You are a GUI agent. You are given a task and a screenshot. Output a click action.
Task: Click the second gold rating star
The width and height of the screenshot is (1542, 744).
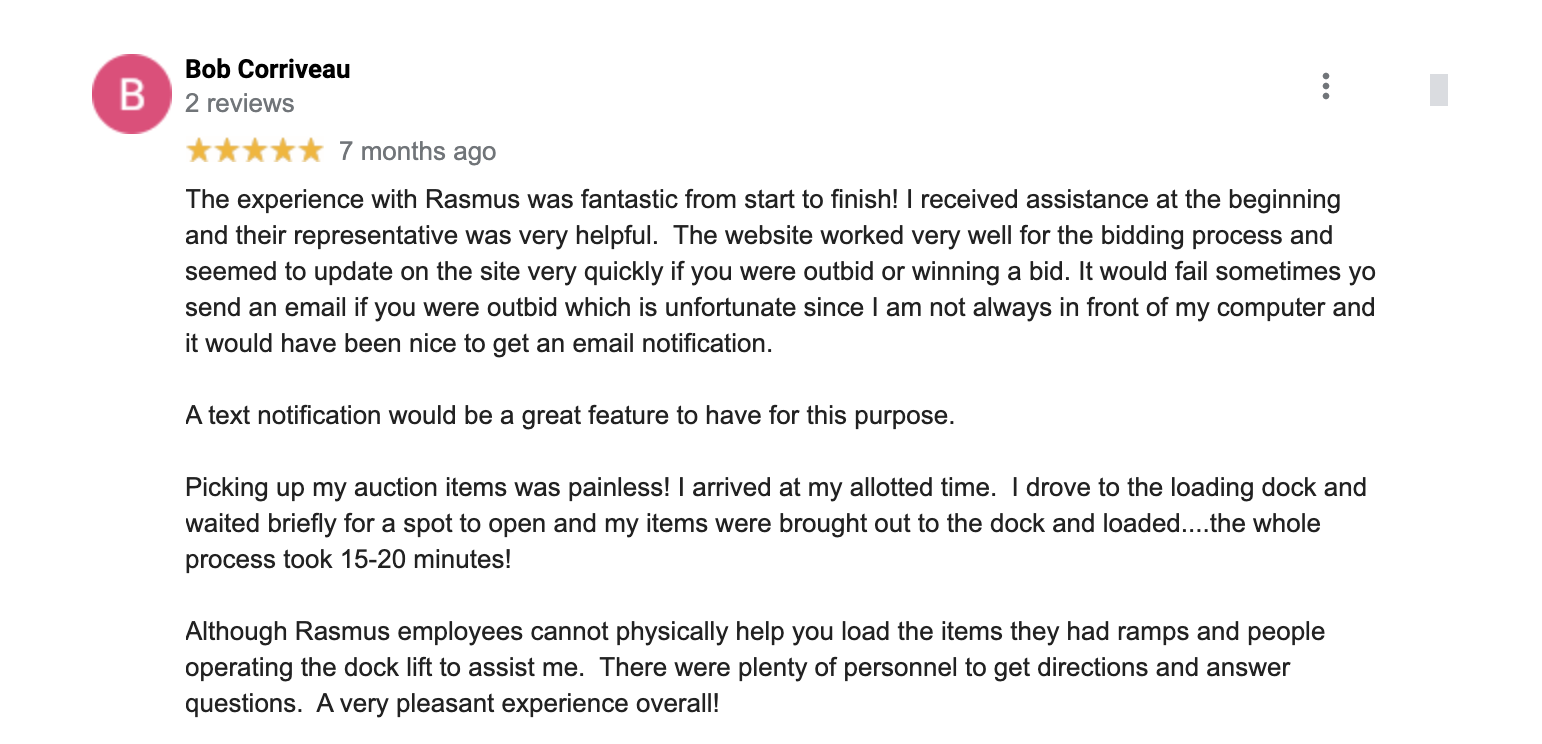pos(227,151)
